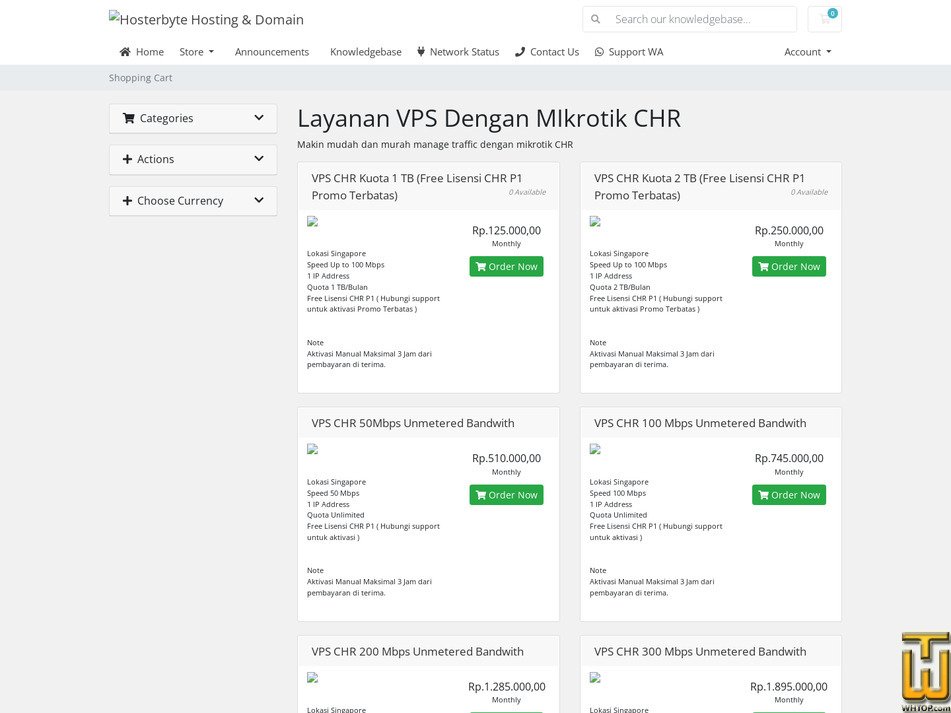This screenshot has width=951, height=713.
Task: Expand the Actions sidebar panel
Action: pyautogui.click(x=192, y=159)
